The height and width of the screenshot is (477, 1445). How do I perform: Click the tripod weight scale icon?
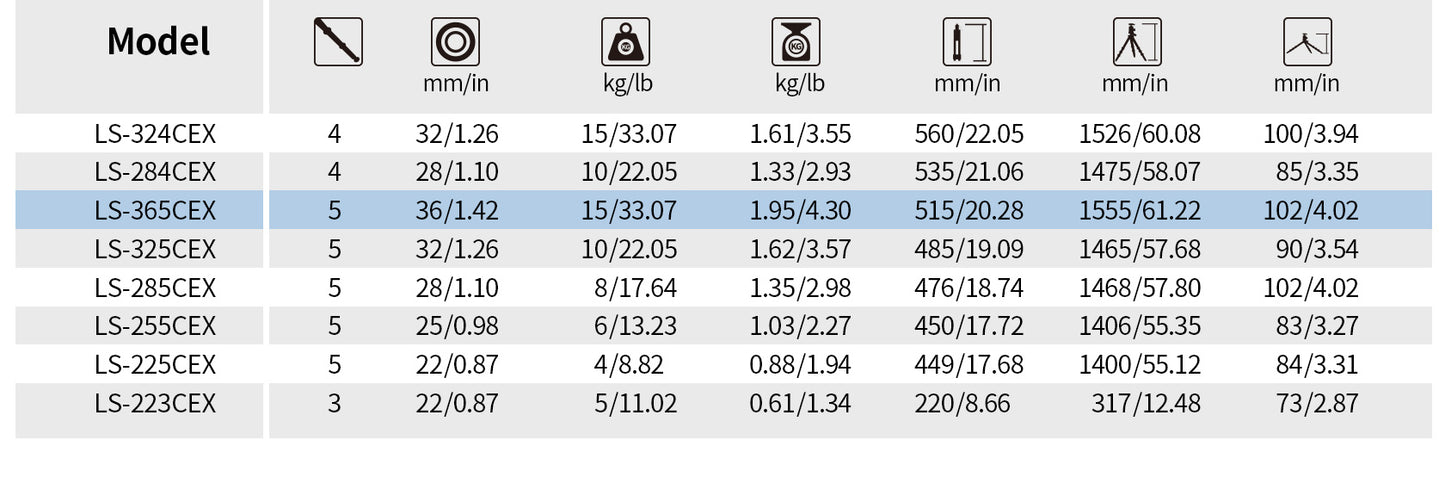point(797,42)
